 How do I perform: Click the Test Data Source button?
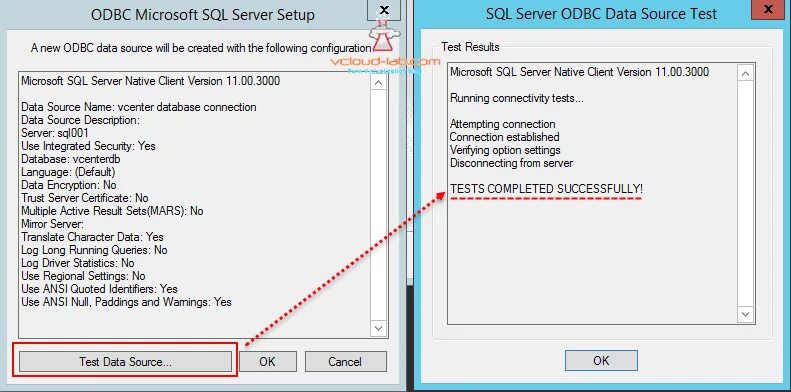tap(125, 361)
